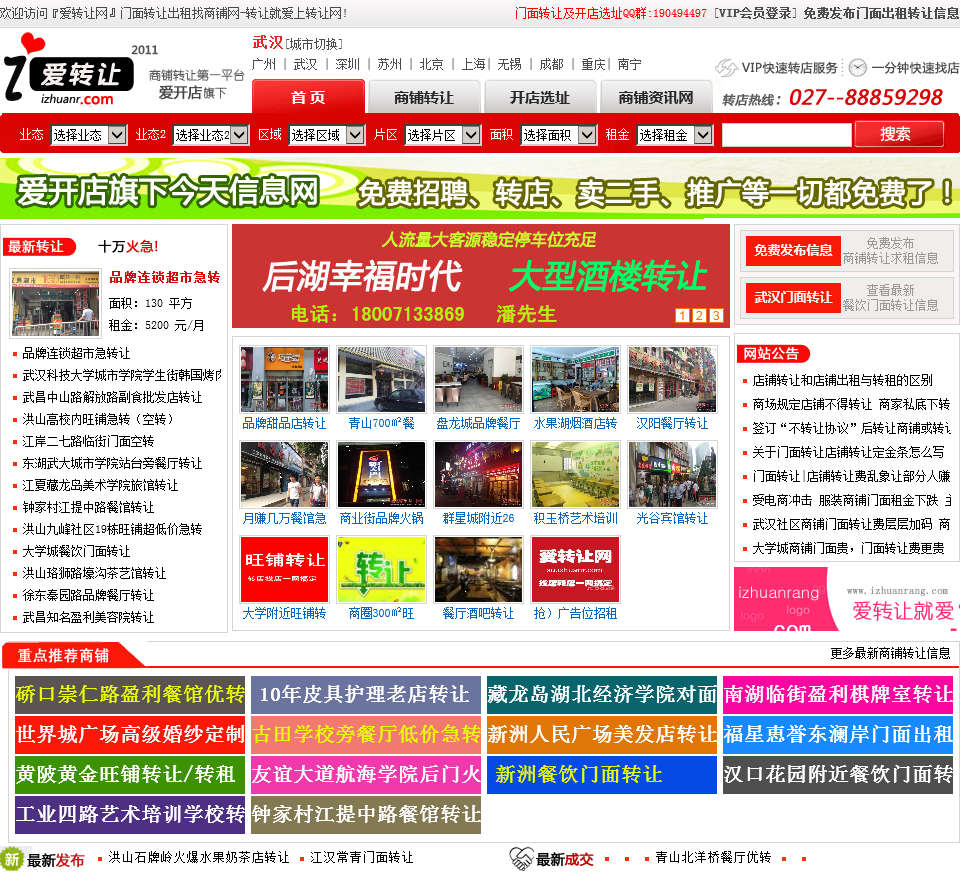
Task: Click 更多最新商铺转让信息 link
Action: coord(890,653)
